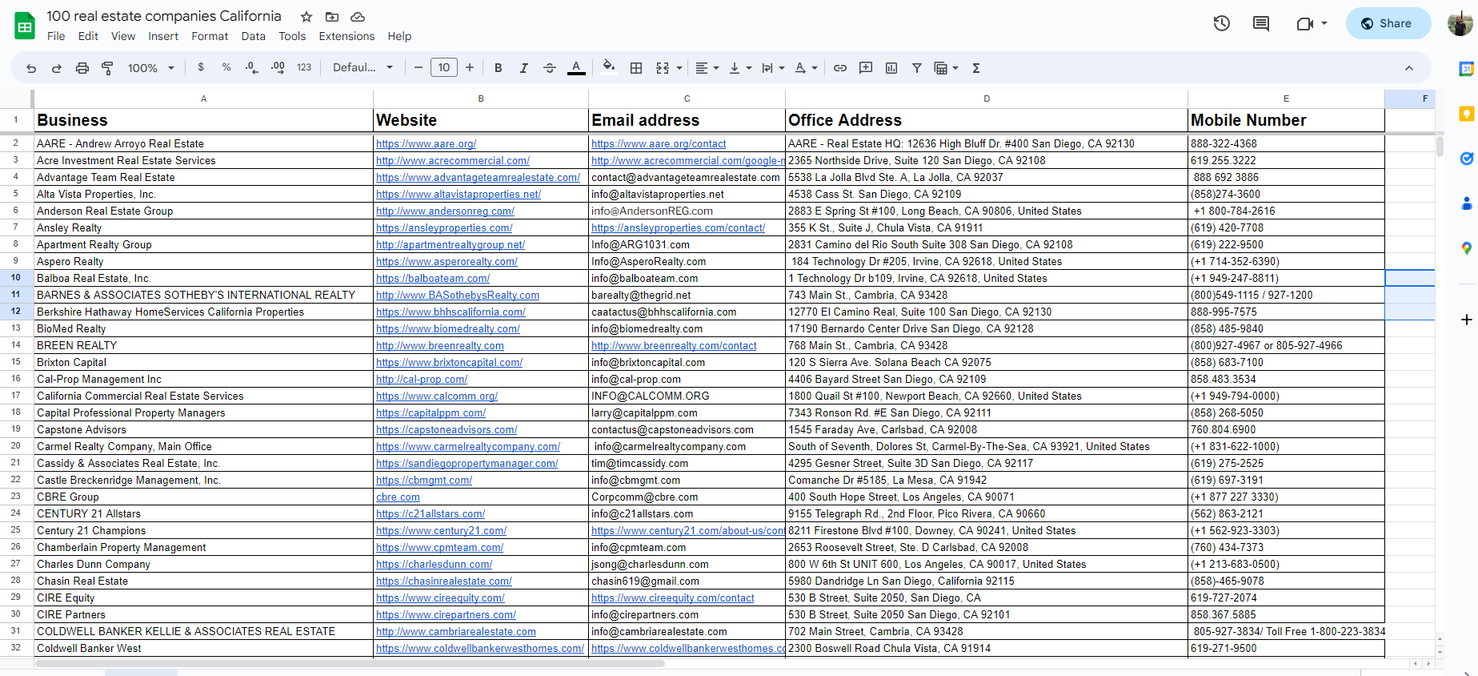Click the Insert chart icon
The width and height of the screenshot is (1478, 676).
coord(891,68)
